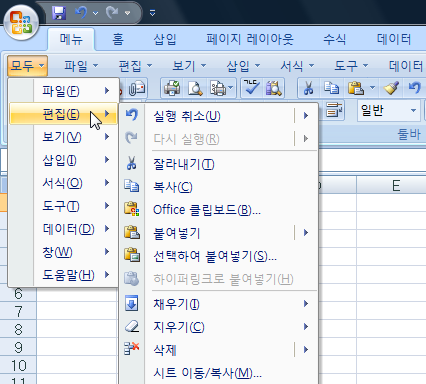Click the copy toolbar icon
The image size is (426, 384).
[331, 88]
